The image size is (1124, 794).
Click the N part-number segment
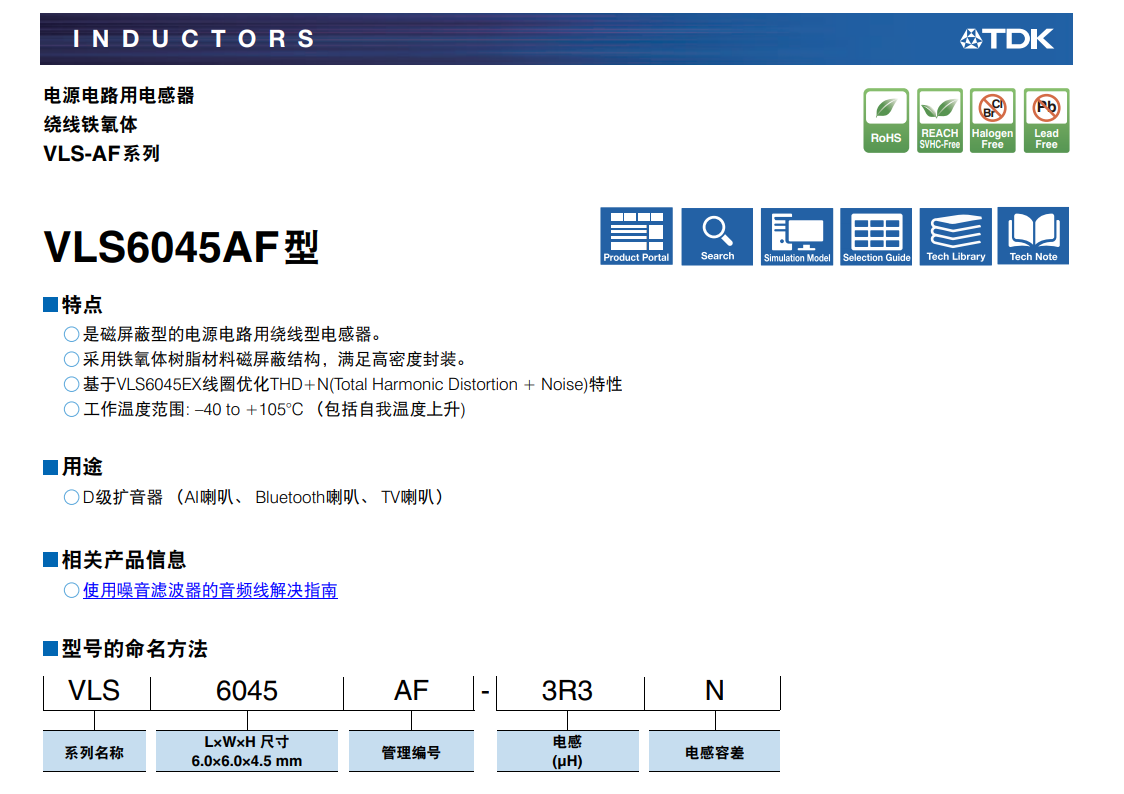(715, 691)
